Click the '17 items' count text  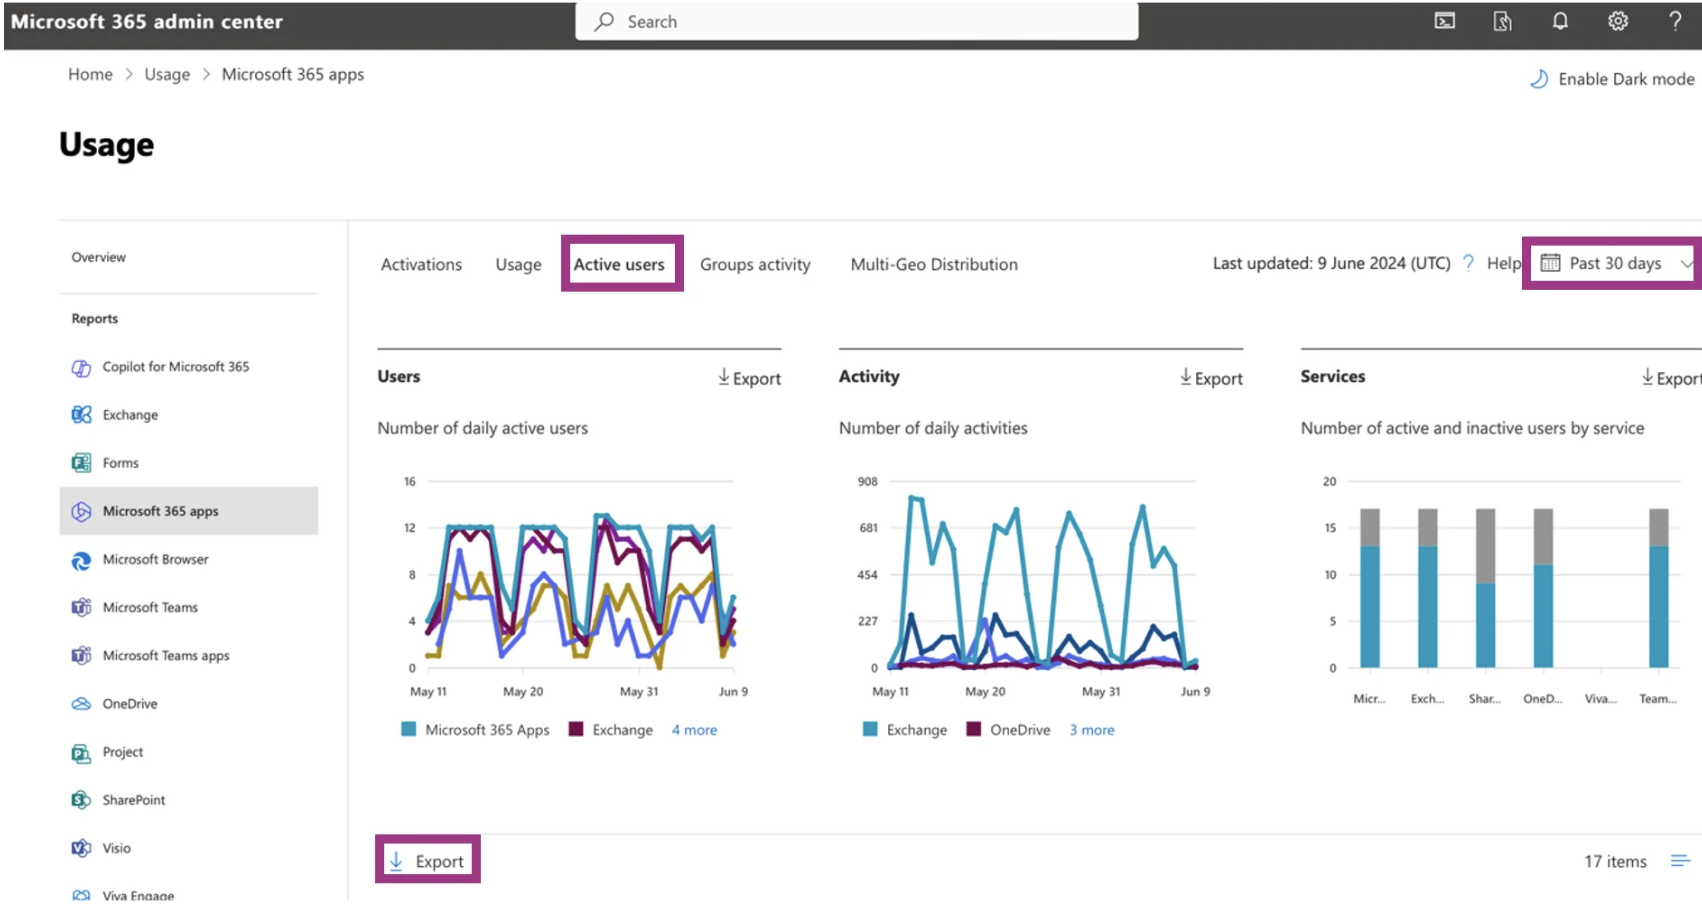1615,861
